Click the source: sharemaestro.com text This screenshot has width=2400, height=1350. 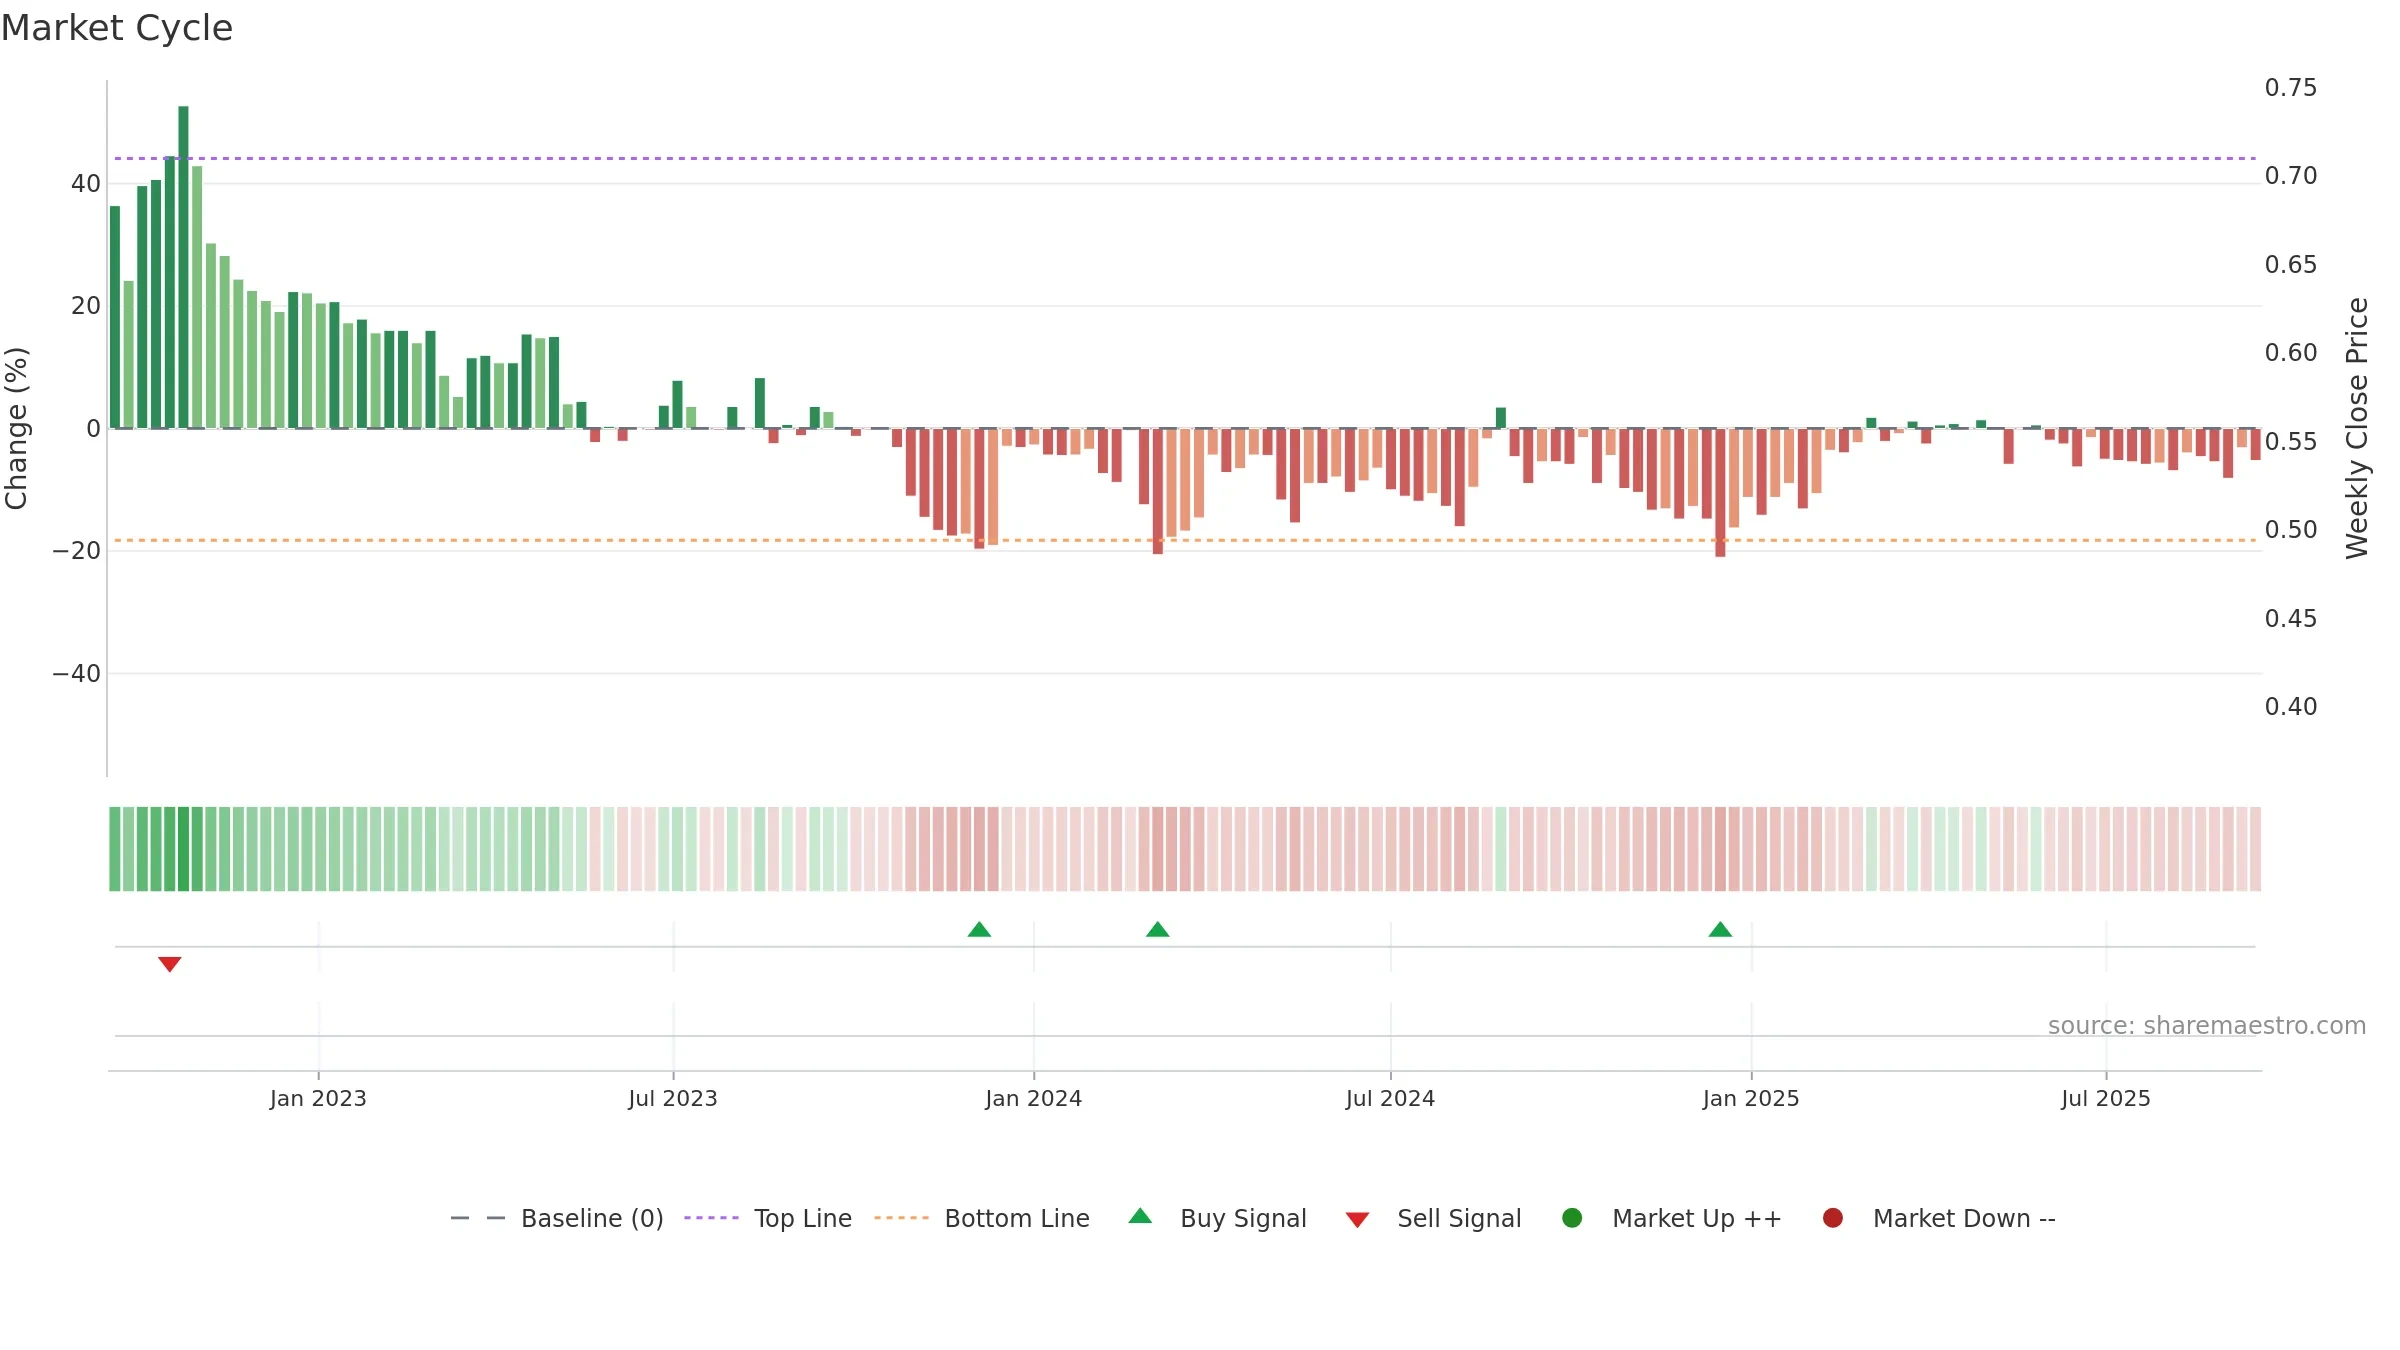[x=2207, y=1026]
